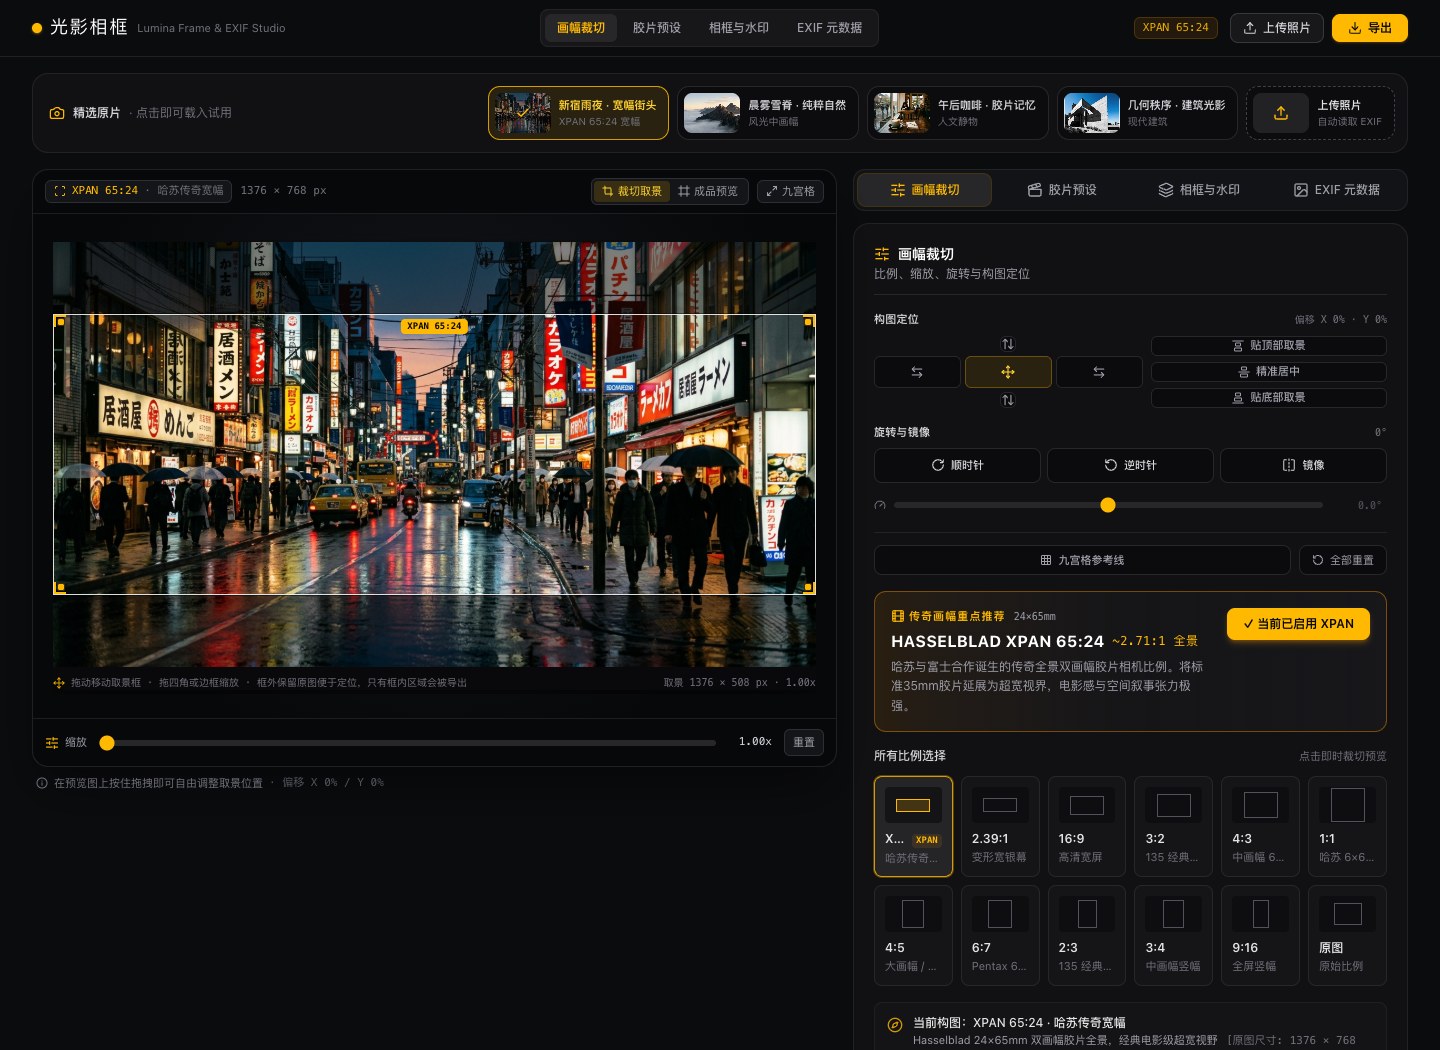Screen dimensions: 1440x1050
Task: Select the 4:5 大画幅 ratio card
Action: coord(913,936)
